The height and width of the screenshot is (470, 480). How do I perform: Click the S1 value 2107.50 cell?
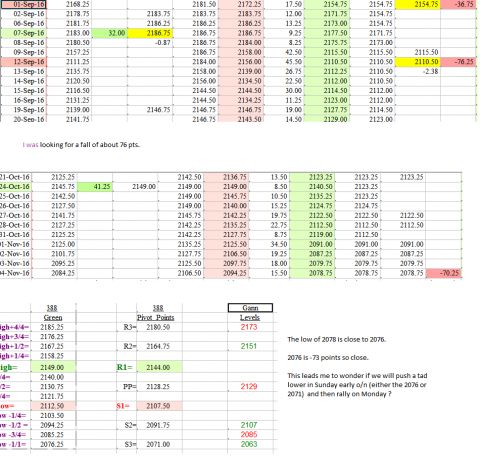pyautogui.click(x=159, y=406)
